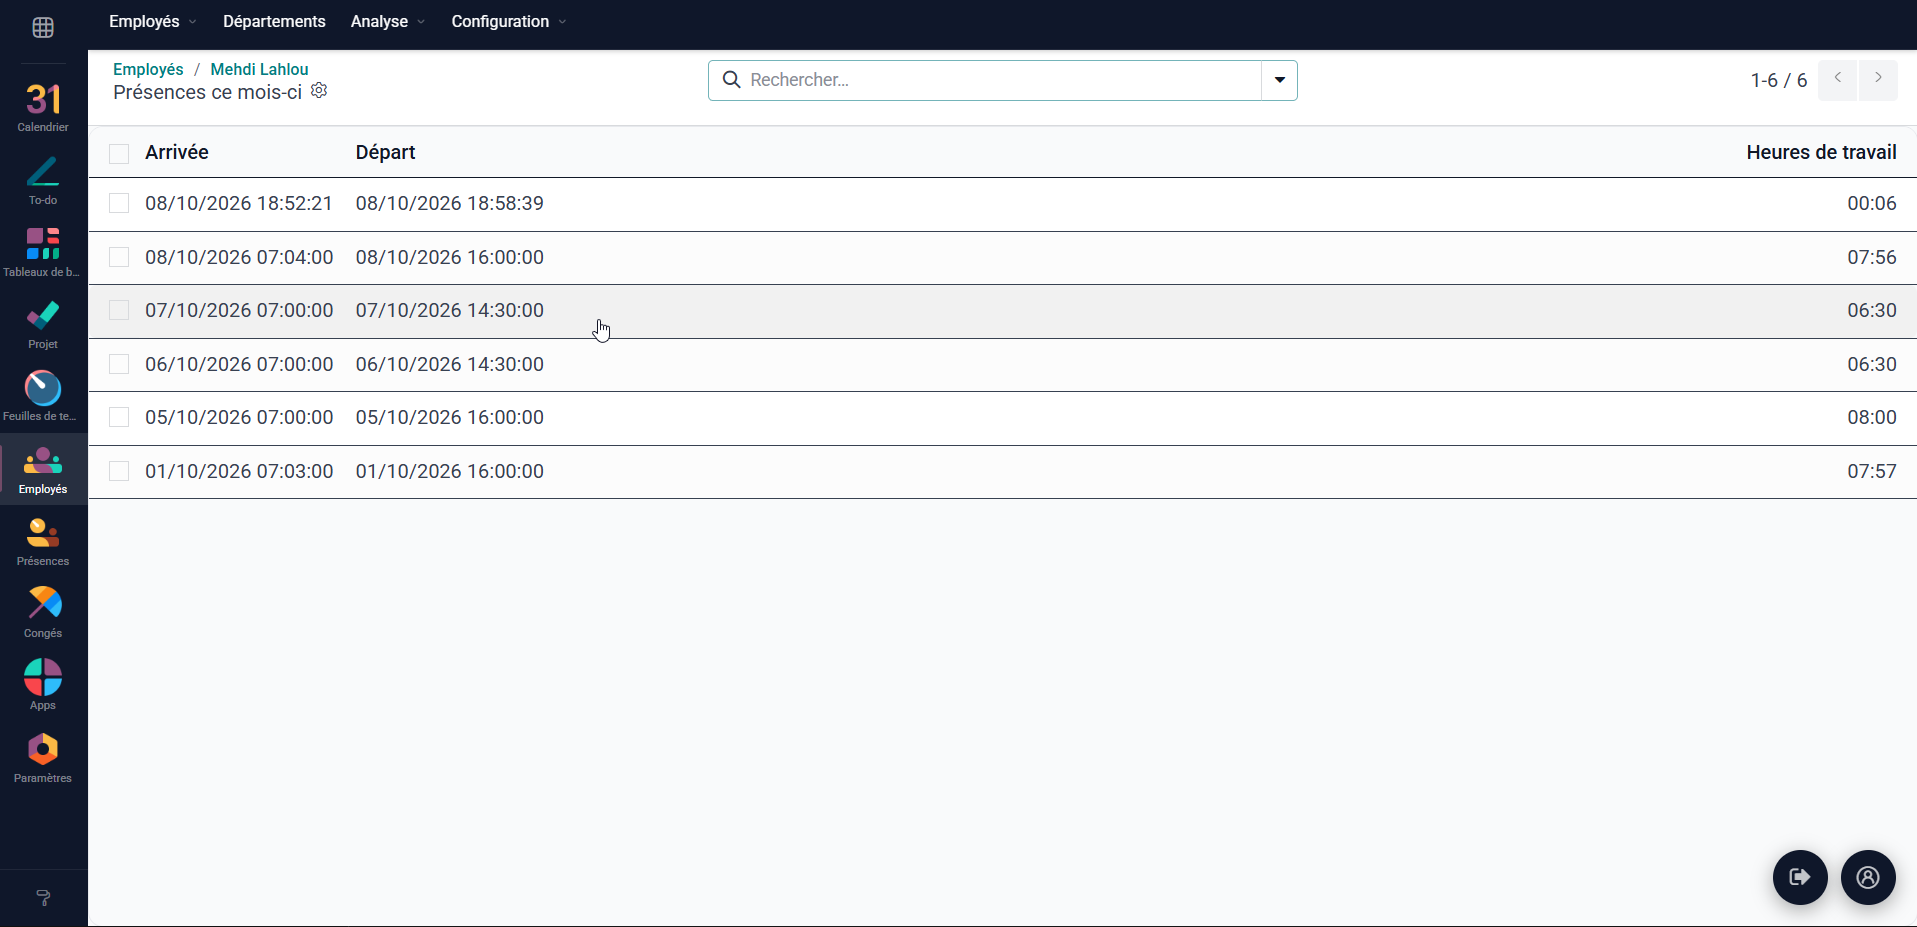Open the Paramètres app icon
This screenshot has height=927, width=1917.
[43, 758]
